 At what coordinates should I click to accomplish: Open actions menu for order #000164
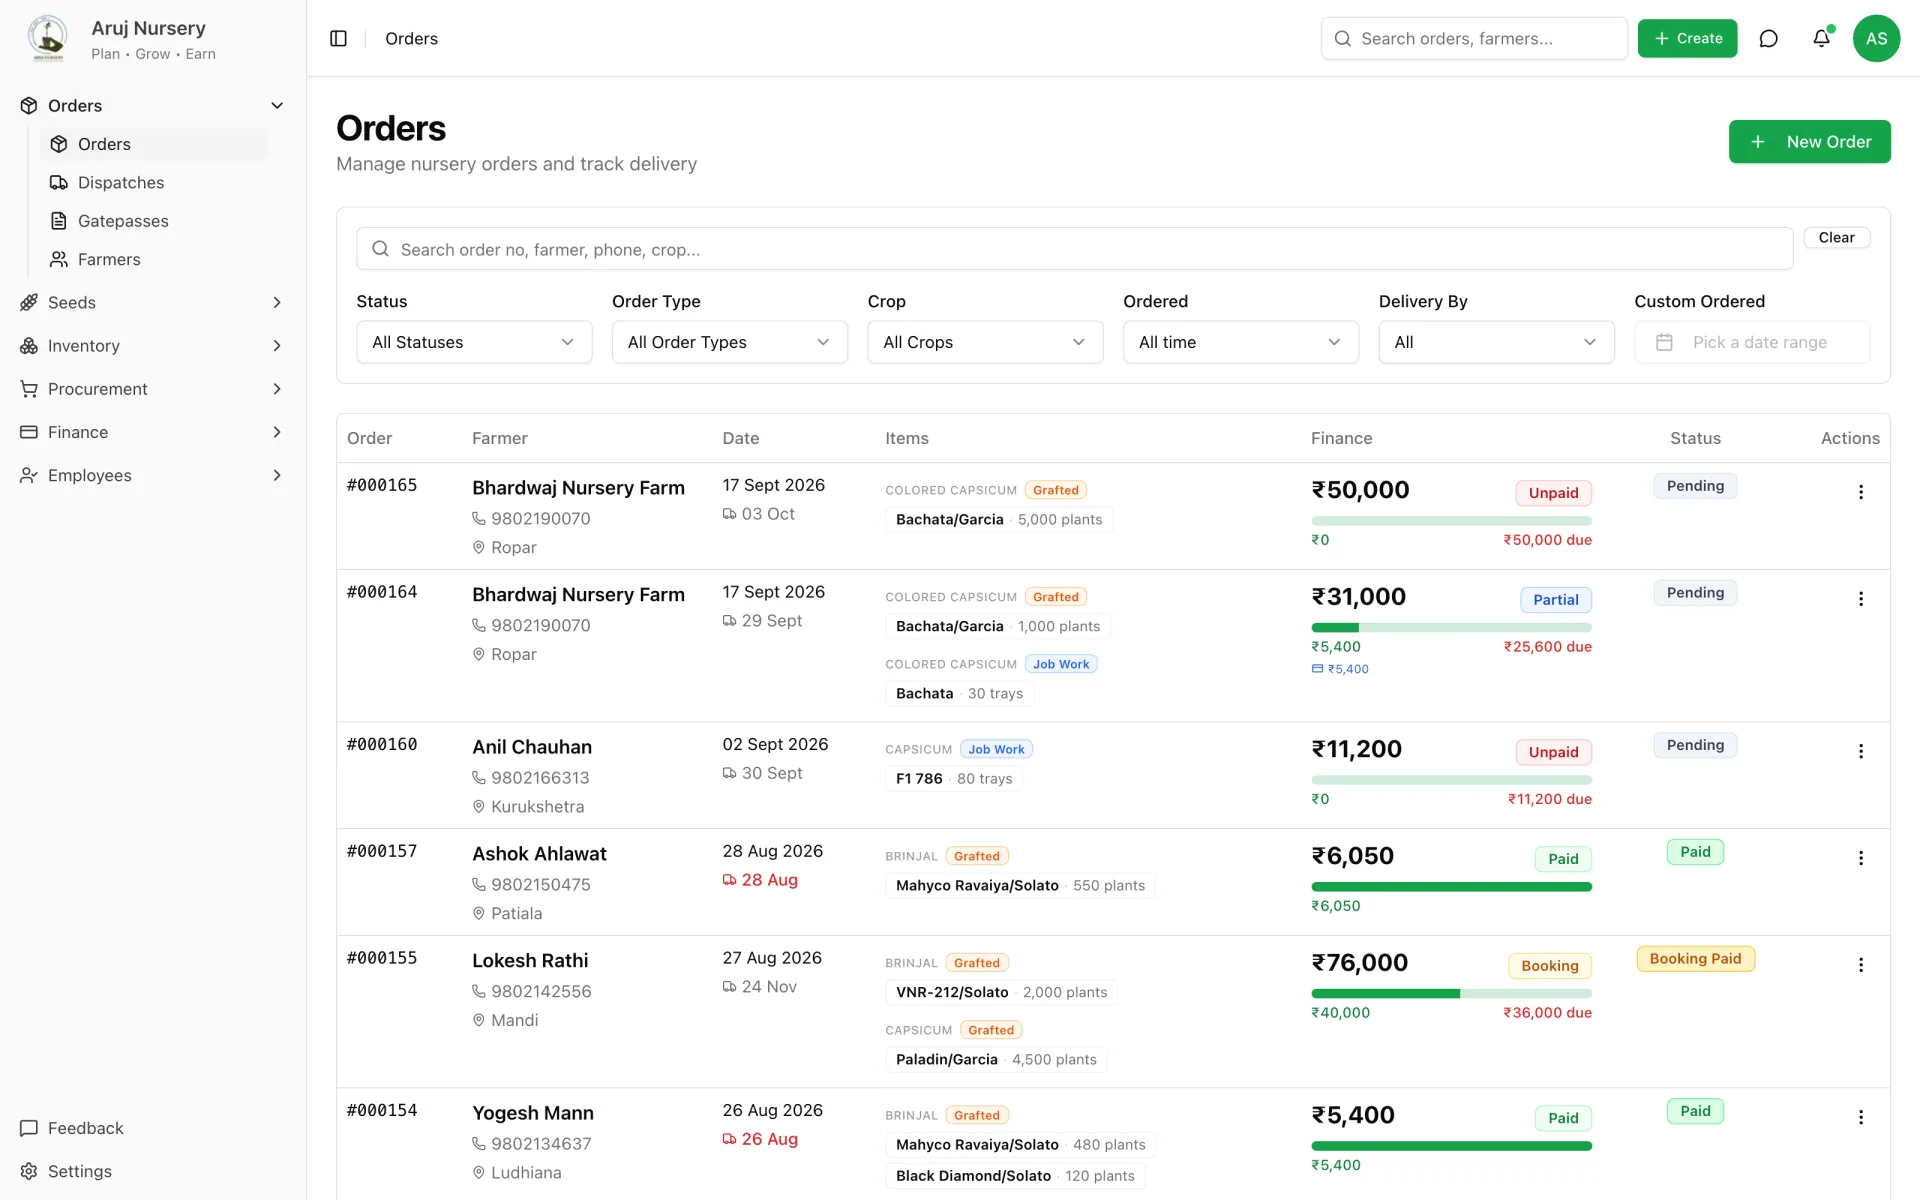coord(1860,599)
